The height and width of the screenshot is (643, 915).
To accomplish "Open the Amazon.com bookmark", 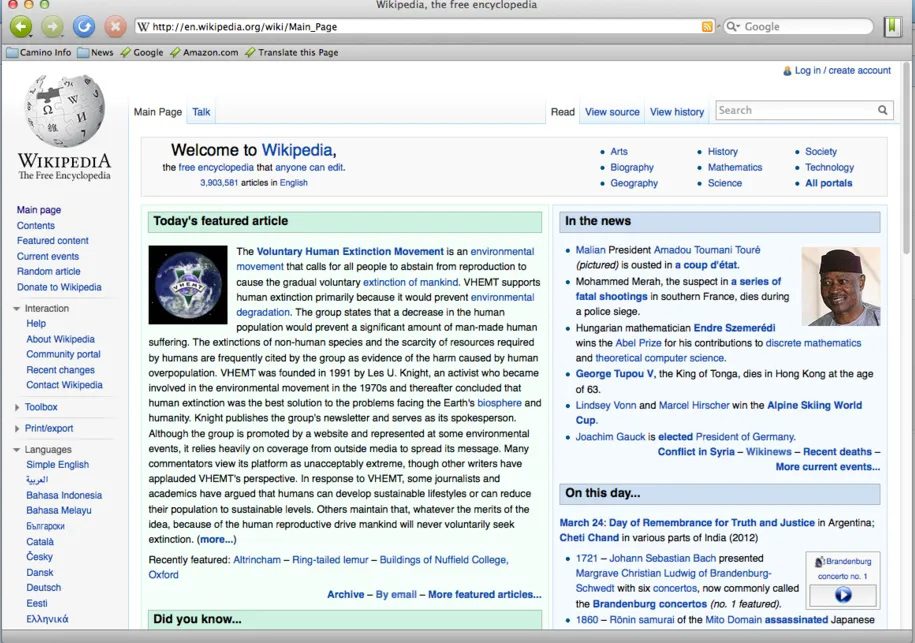I will click(204, 53).
